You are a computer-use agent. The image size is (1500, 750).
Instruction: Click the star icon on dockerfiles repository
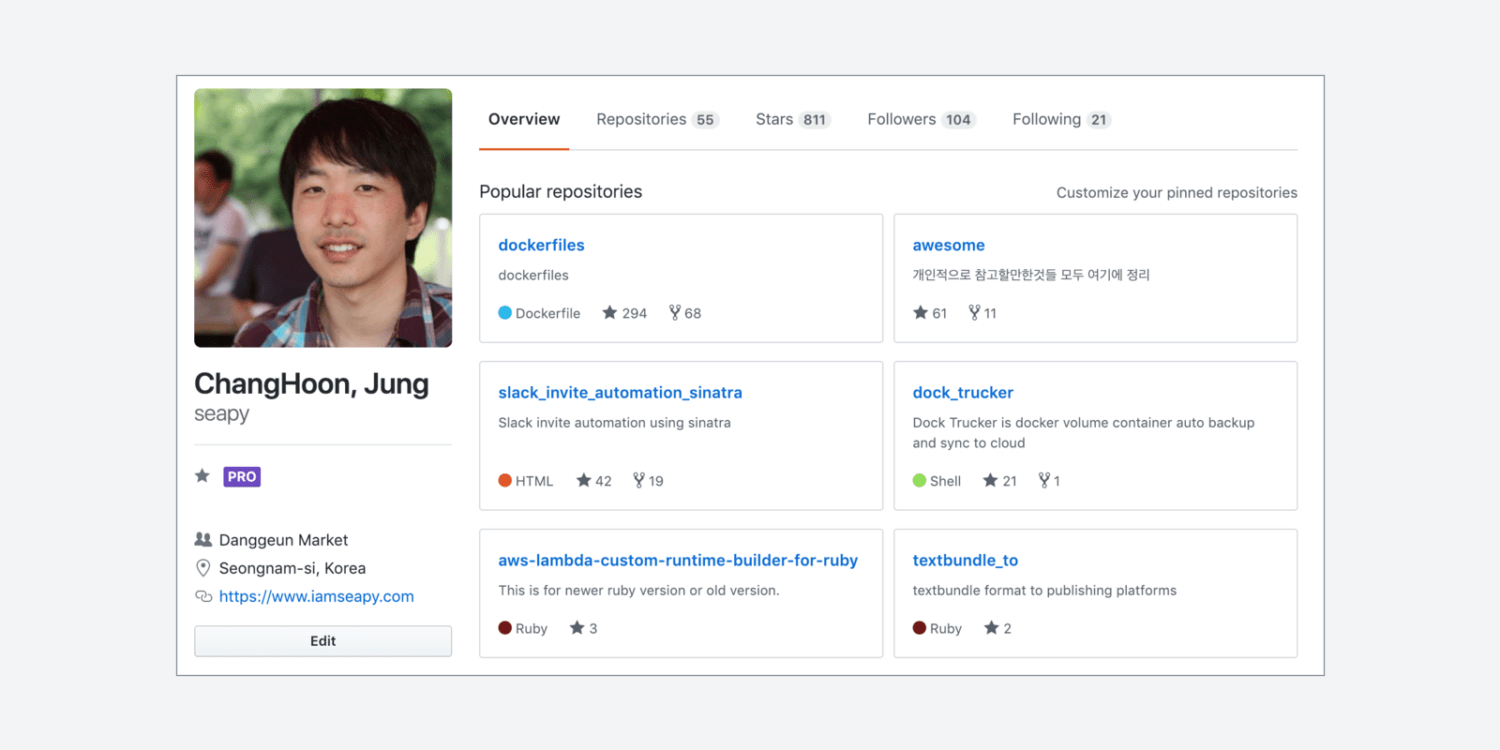coord(609,313)
